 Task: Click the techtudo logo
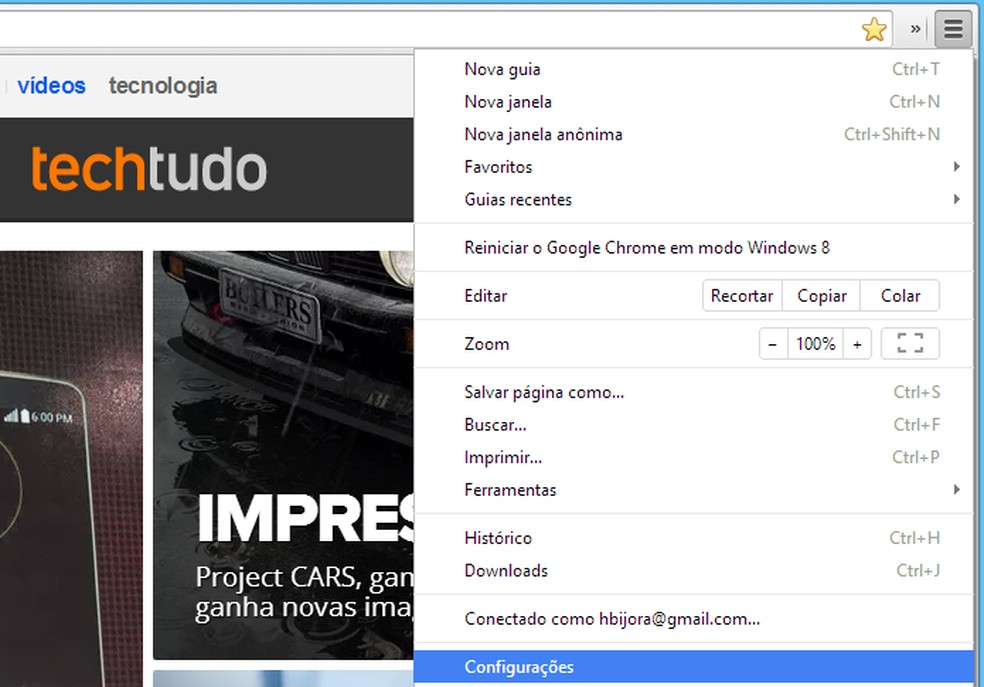[150, 169]
